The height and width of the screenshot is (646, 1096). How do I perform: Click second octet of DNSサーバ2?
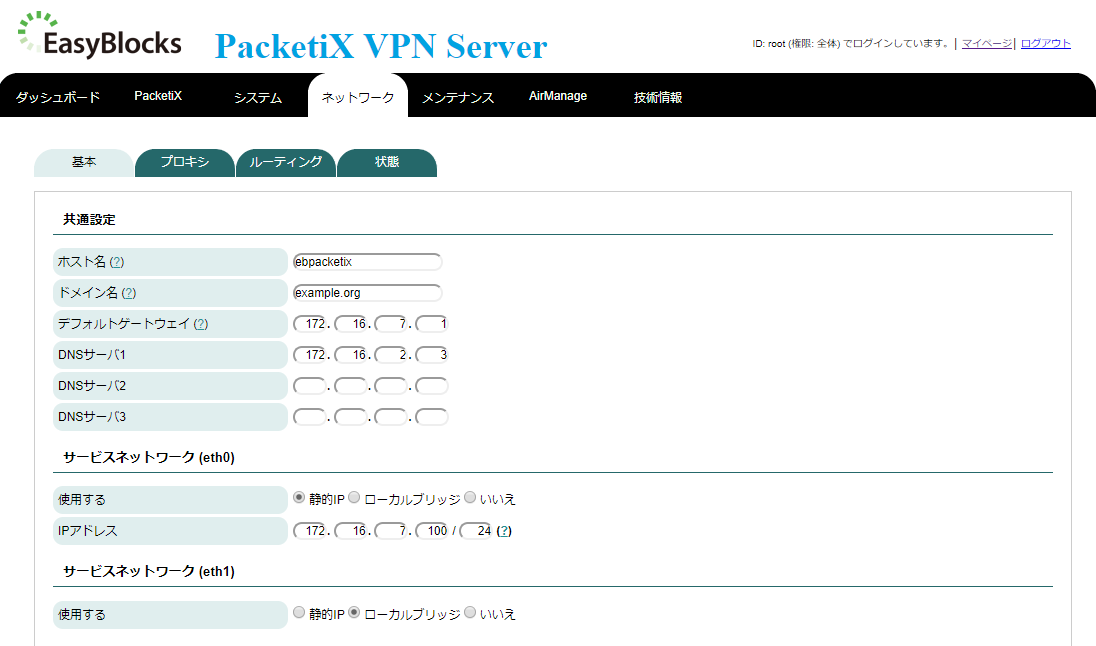tap(351, 385)
